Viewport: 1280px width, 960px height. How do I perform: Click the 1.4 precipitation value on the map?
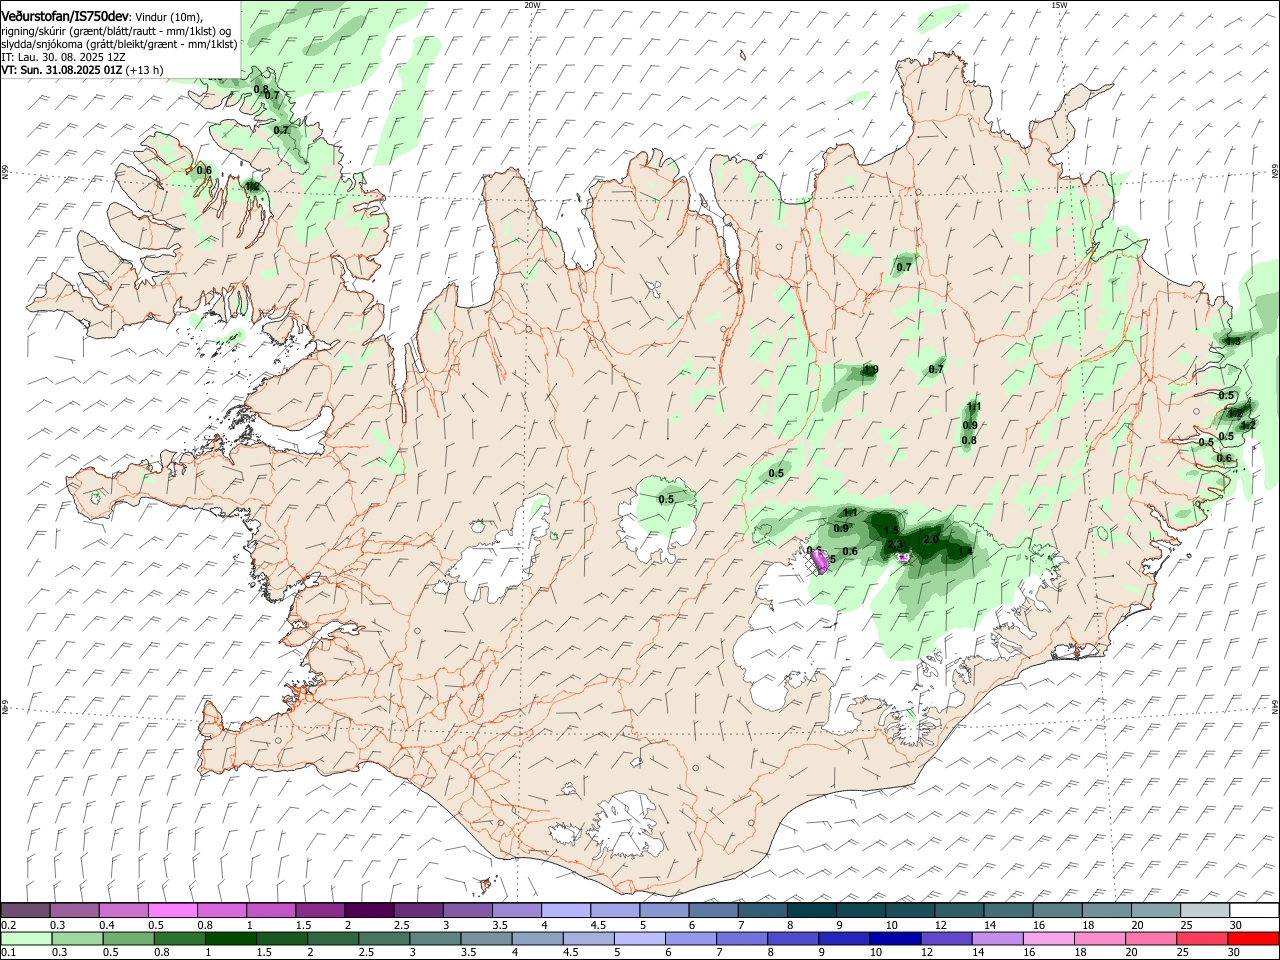965,551
